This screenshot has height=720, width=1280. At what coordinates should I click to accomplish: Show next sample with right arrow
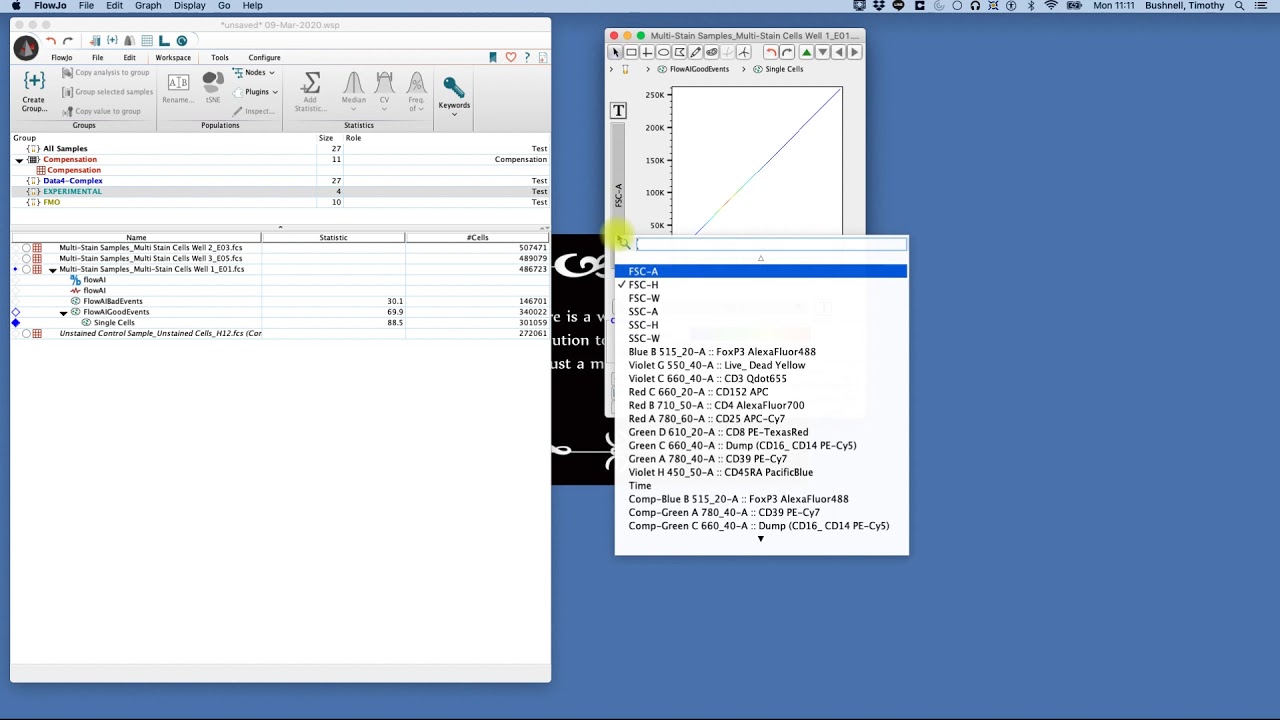[x=854, y=52]
